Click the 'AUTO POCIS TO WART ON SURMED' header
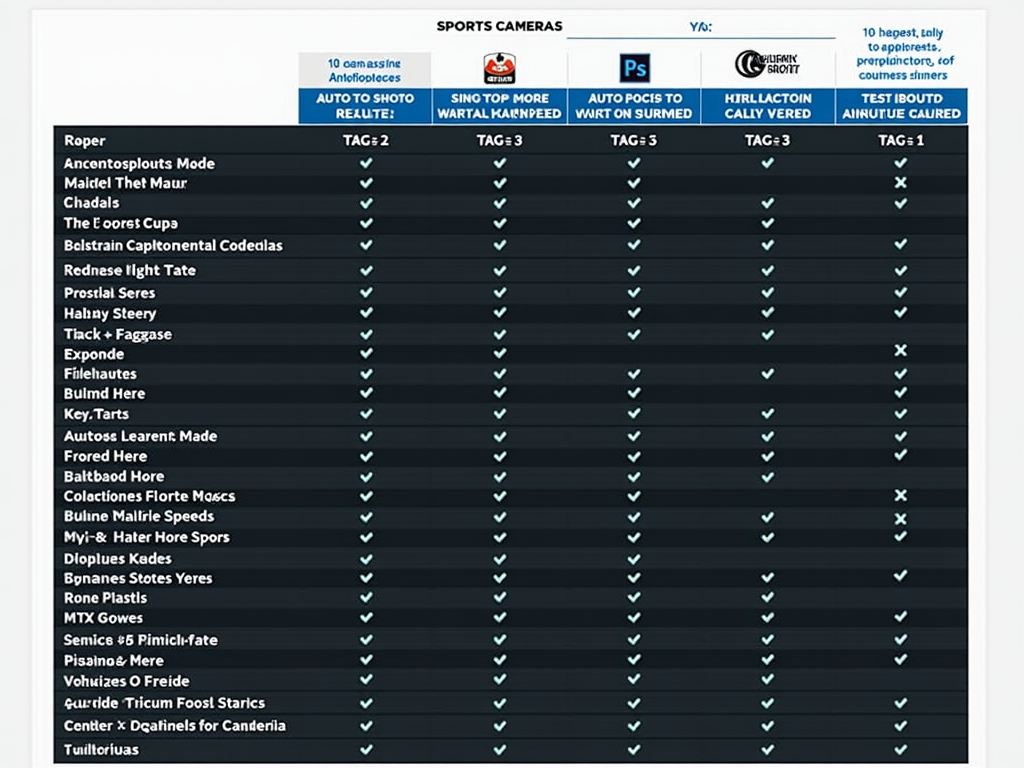 click(633, 106)
